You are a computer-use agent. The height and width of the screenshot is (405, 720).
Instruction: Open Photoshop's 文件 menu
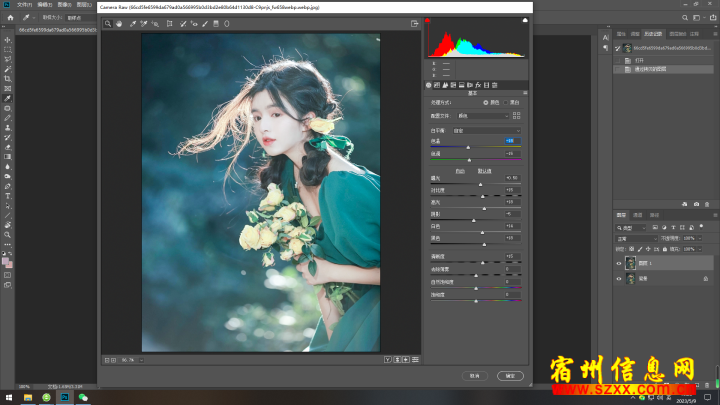tap(24, 5)
